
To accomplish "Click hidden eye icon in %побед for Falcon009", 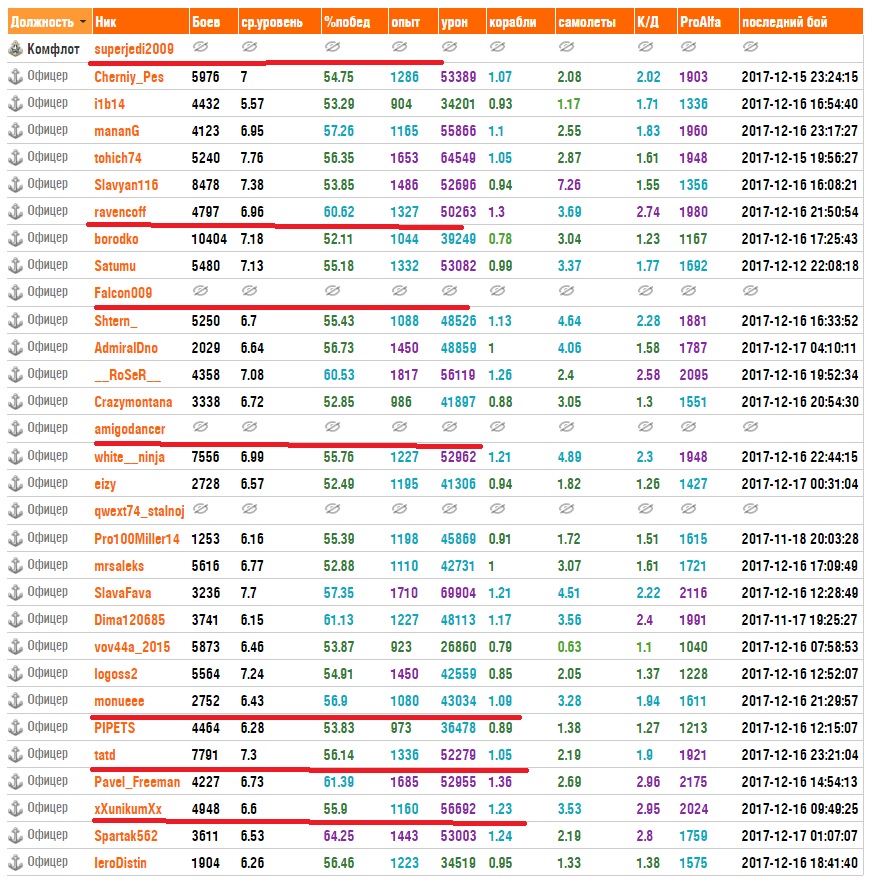I will tap(332, 291).
